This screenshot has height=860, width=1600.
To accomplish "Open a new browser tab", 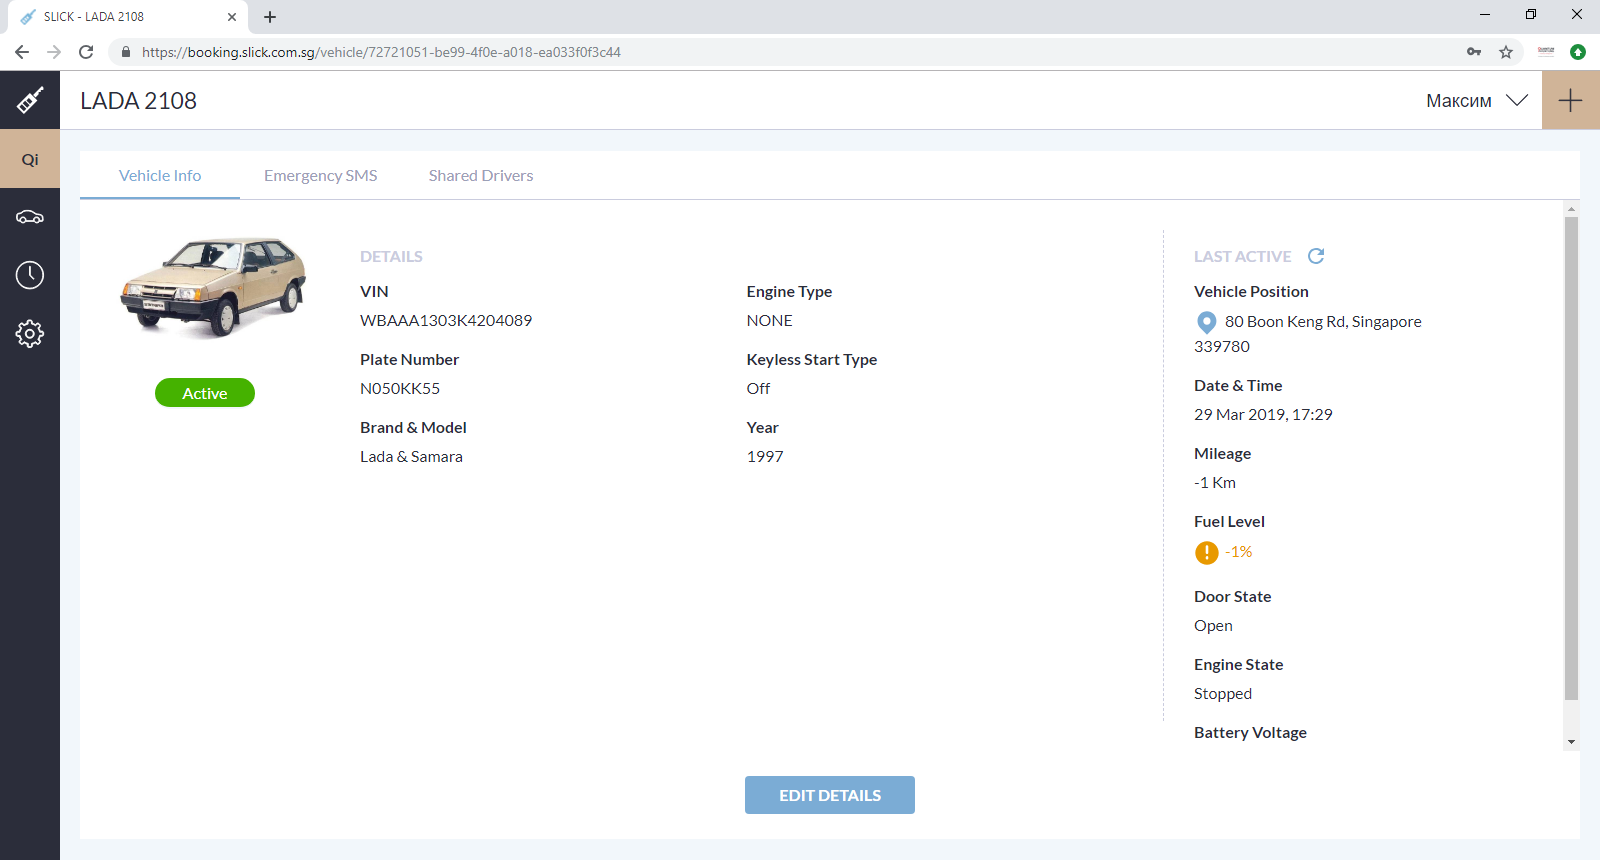I will [x=270, y=17].
